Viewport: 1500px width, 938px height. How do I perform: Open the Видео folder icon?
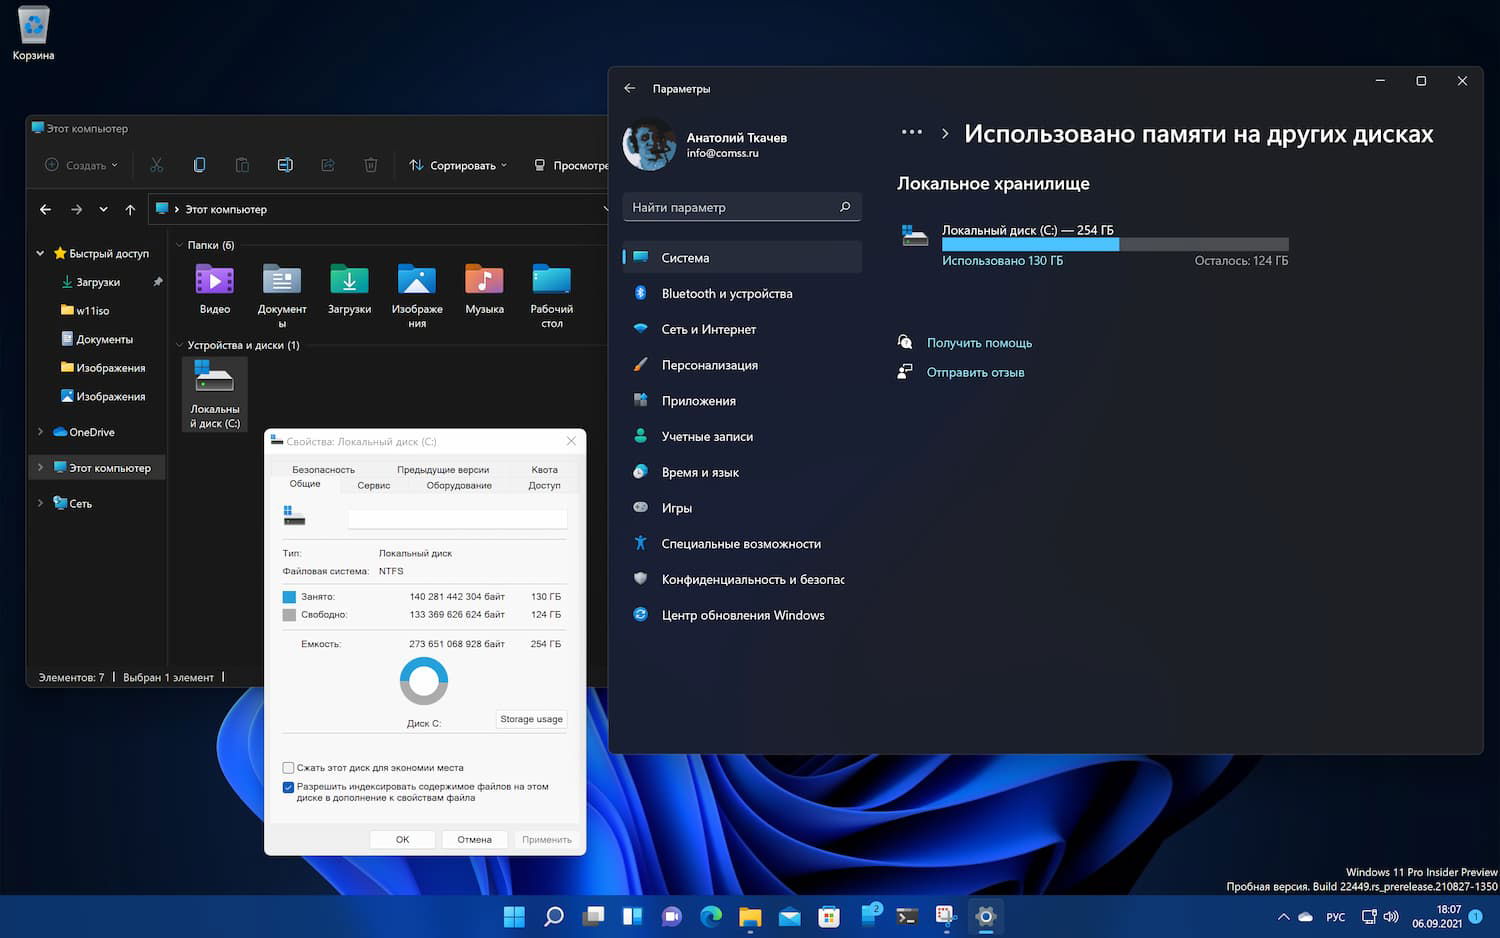215,281
